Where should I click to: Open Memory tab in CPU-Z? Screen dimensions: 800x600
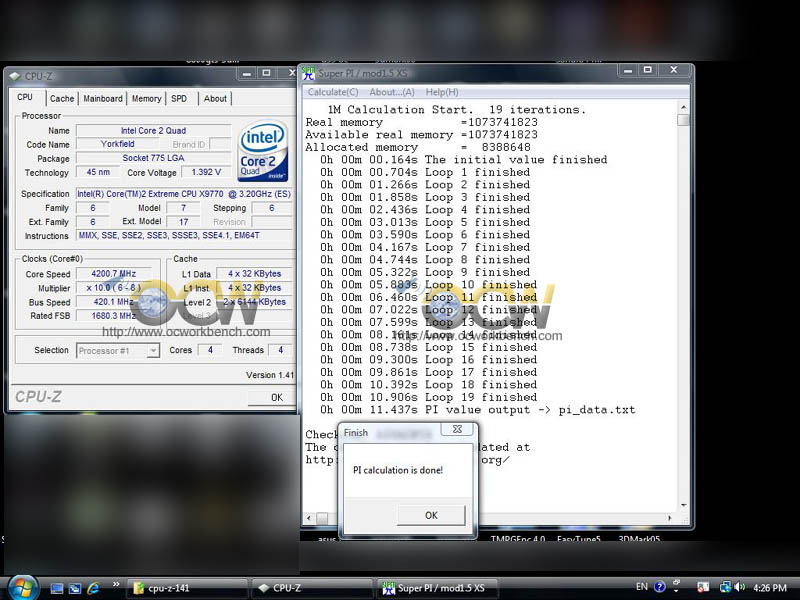(146, 98)
